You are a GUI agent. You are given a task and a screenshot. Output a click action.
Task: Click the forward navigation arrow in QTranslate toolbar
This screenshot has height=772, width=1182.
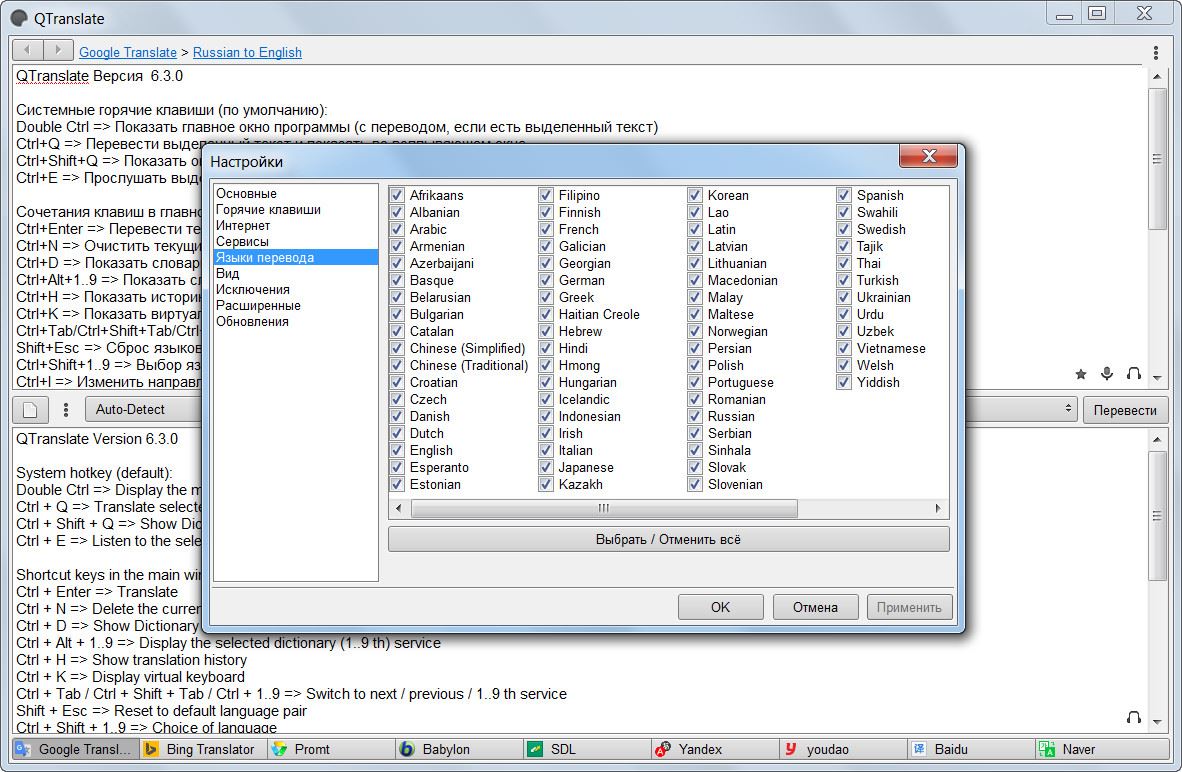tap(57, 51)
